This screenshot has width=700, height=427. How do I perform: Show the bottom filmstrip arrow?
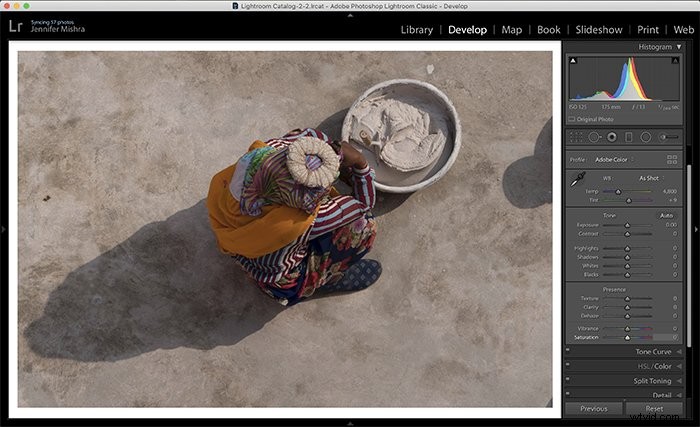coord(350,423)
